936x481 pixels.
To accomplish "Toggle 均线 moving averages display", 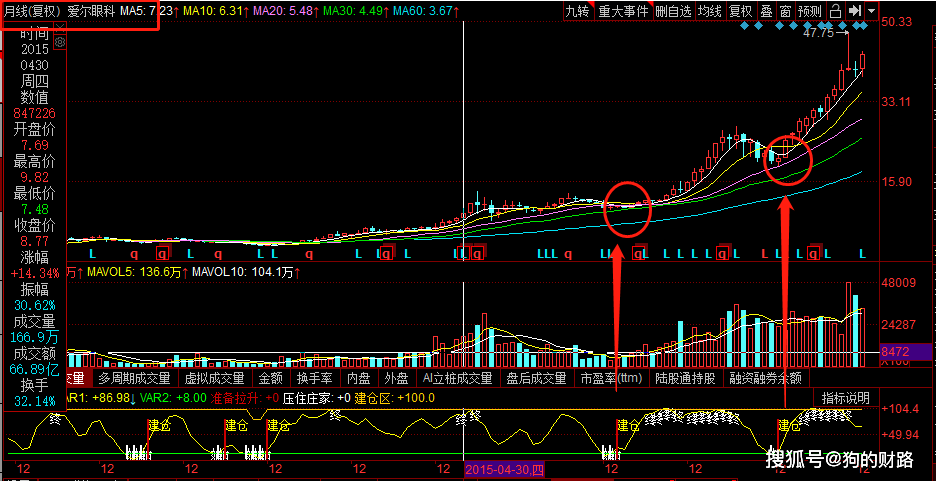I will 710,10.
